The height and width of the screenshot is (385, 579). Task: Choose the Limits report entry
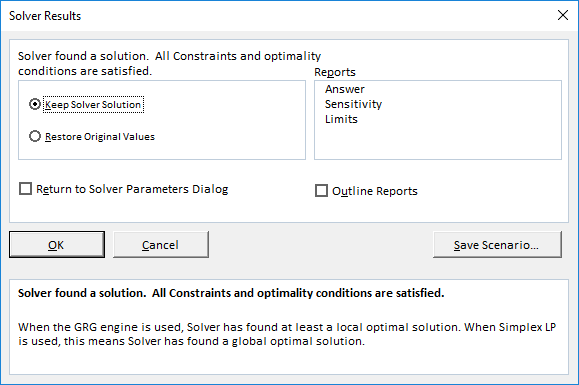click(x=341, y=119)
